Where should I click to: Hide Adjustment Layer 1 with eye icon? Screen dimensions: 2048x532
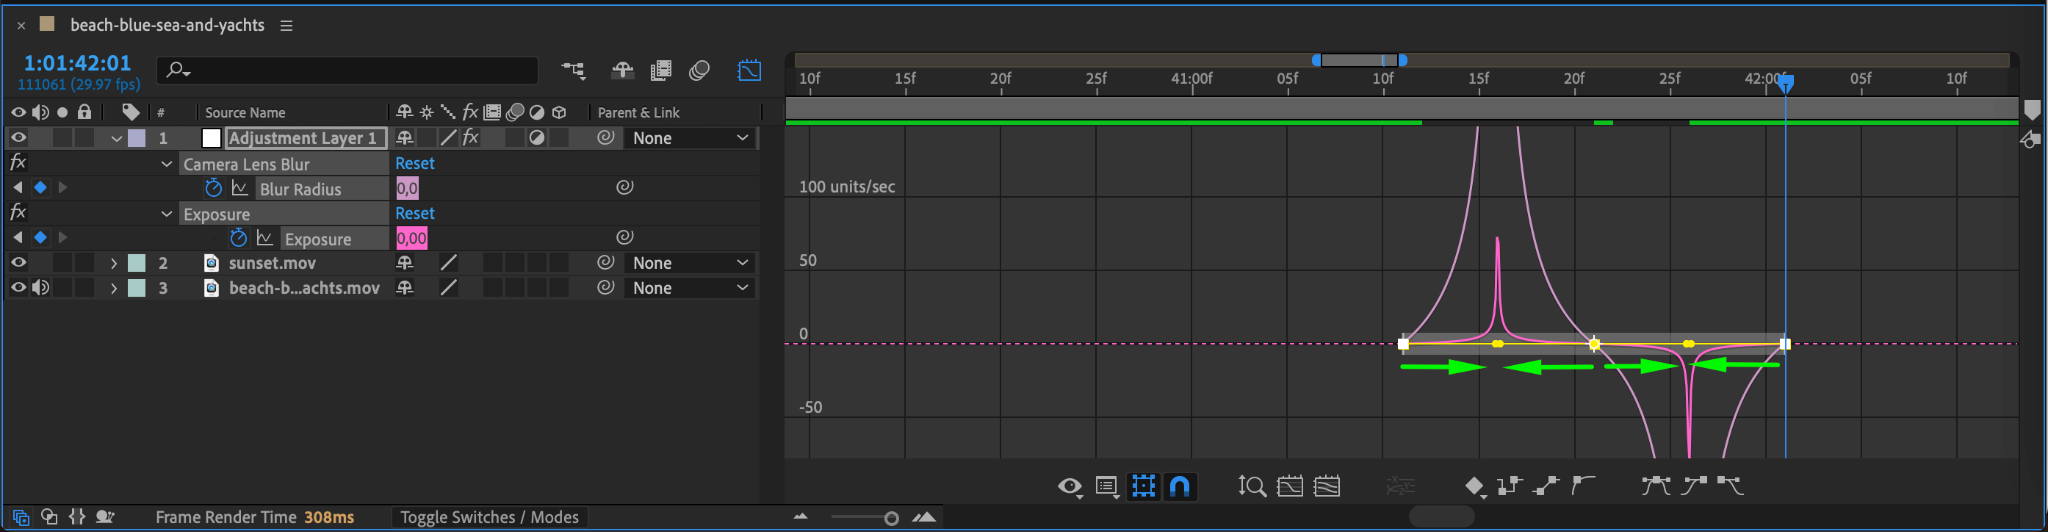(18, 138)
